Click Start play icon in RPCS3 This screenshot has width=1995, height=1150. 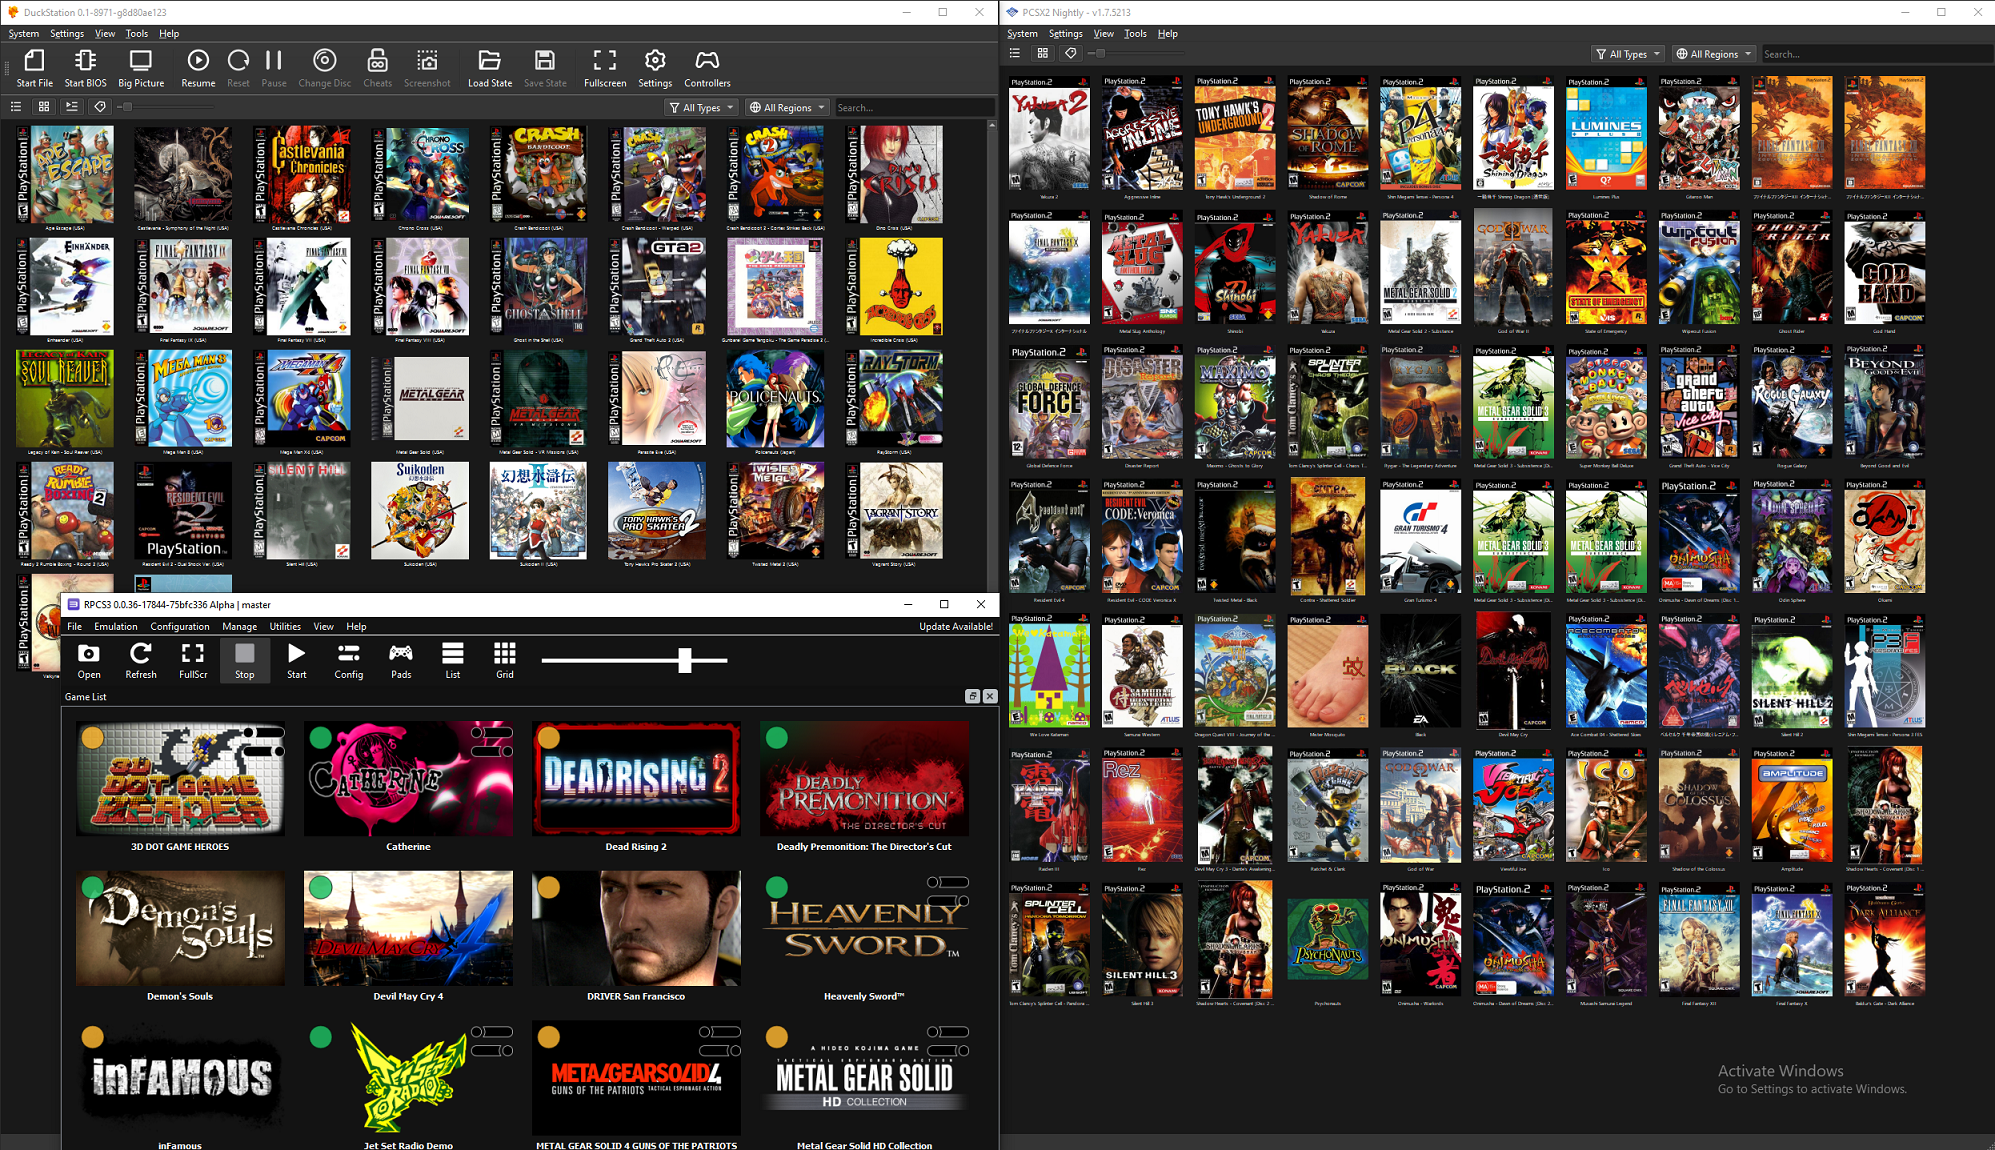297,661
